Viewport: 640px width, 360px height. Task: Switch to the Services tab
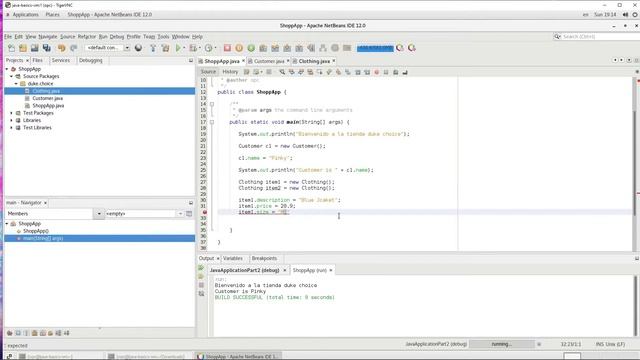(61, 60)
